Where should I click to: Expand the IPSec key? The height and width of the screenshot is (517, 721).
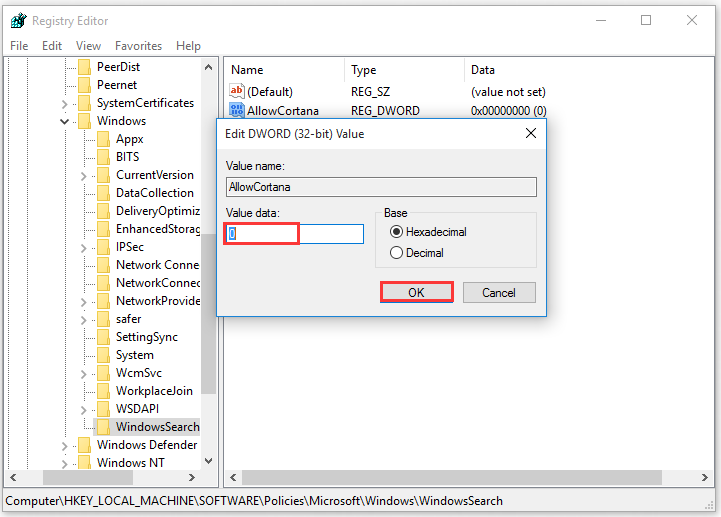pyautogui.click(x=83, y=248)
